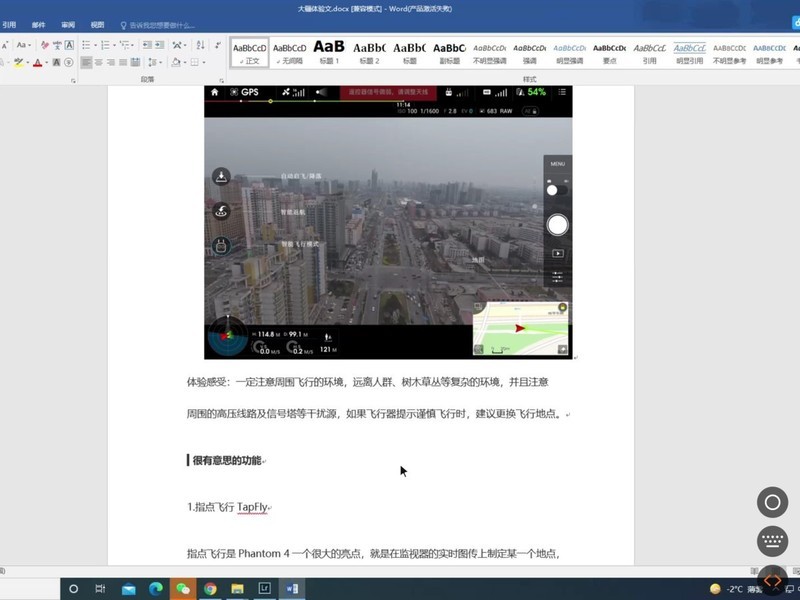Pick the yellow text highlight color swatch
This screenshot has width=800, height=600.
point(19,63)
